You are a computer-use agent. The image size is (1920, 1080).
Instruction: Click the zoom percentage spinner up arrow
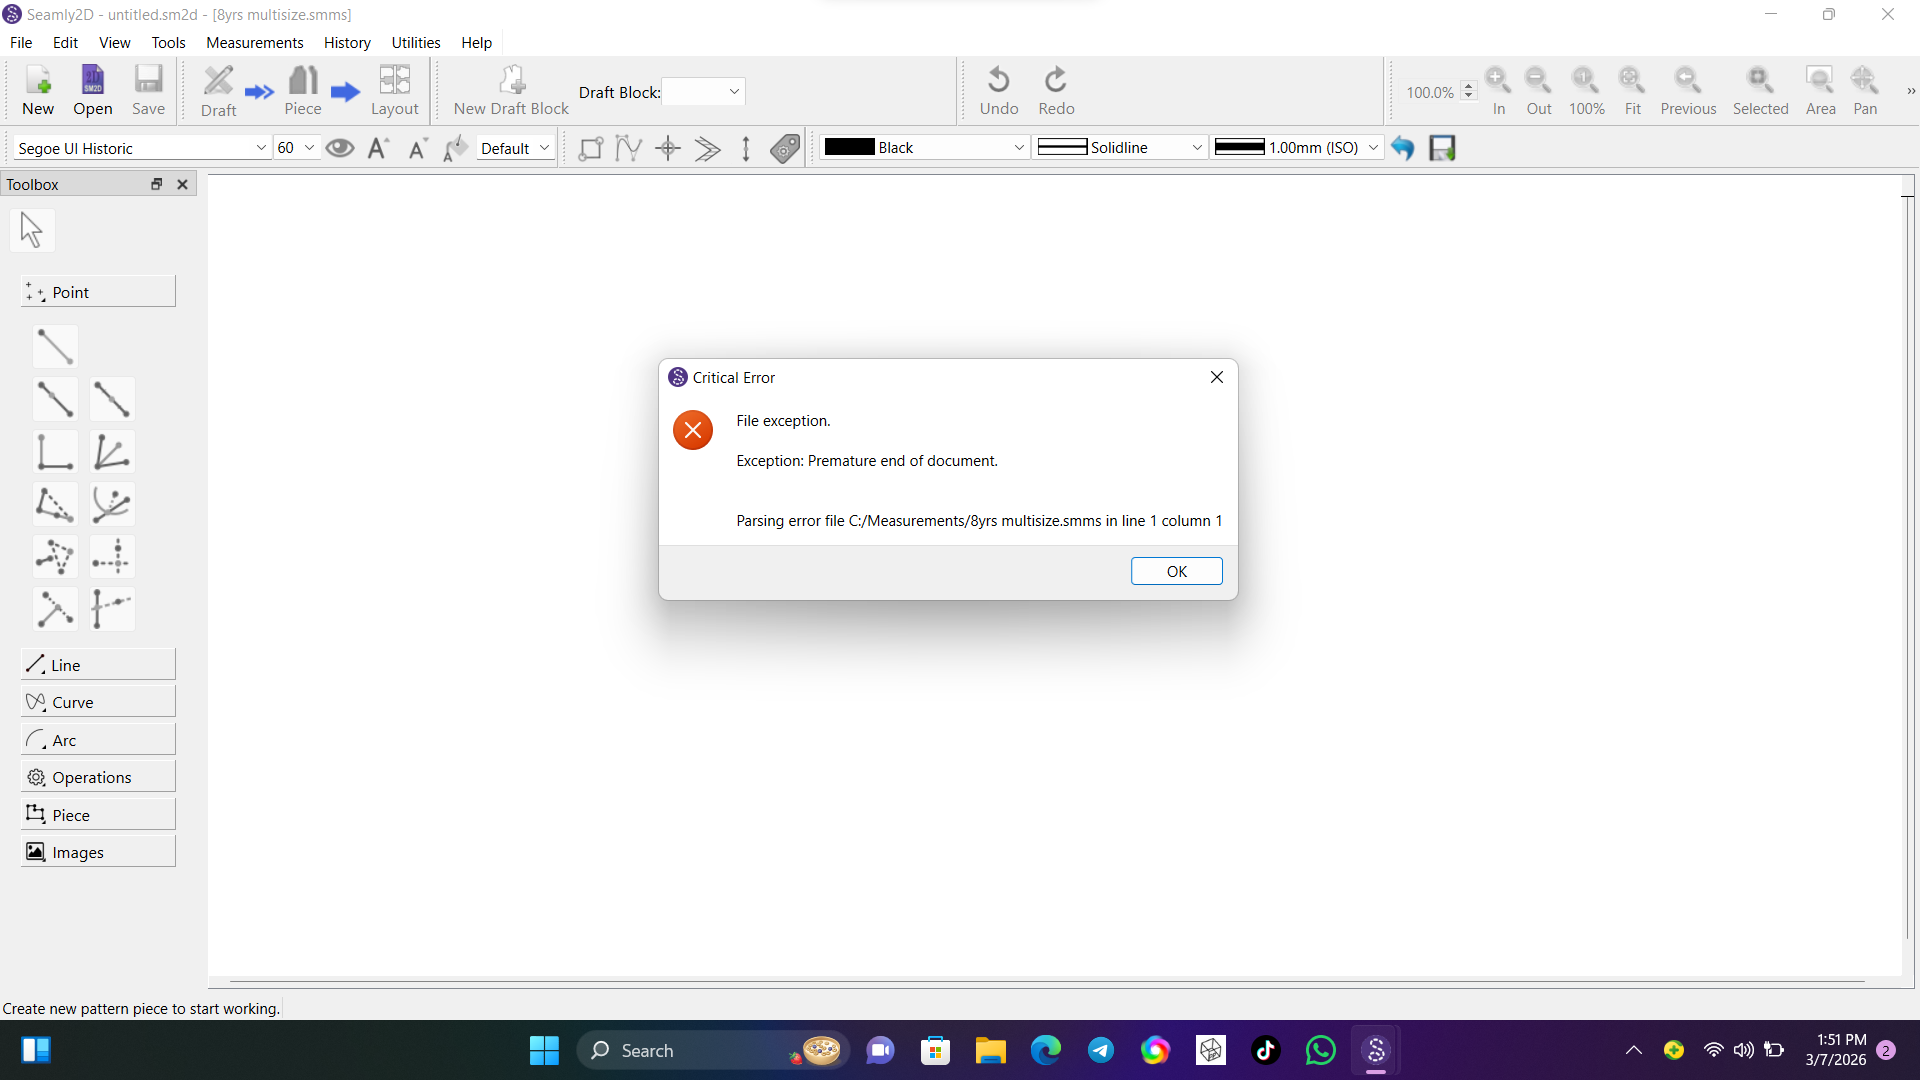[x=1468, y=86]
